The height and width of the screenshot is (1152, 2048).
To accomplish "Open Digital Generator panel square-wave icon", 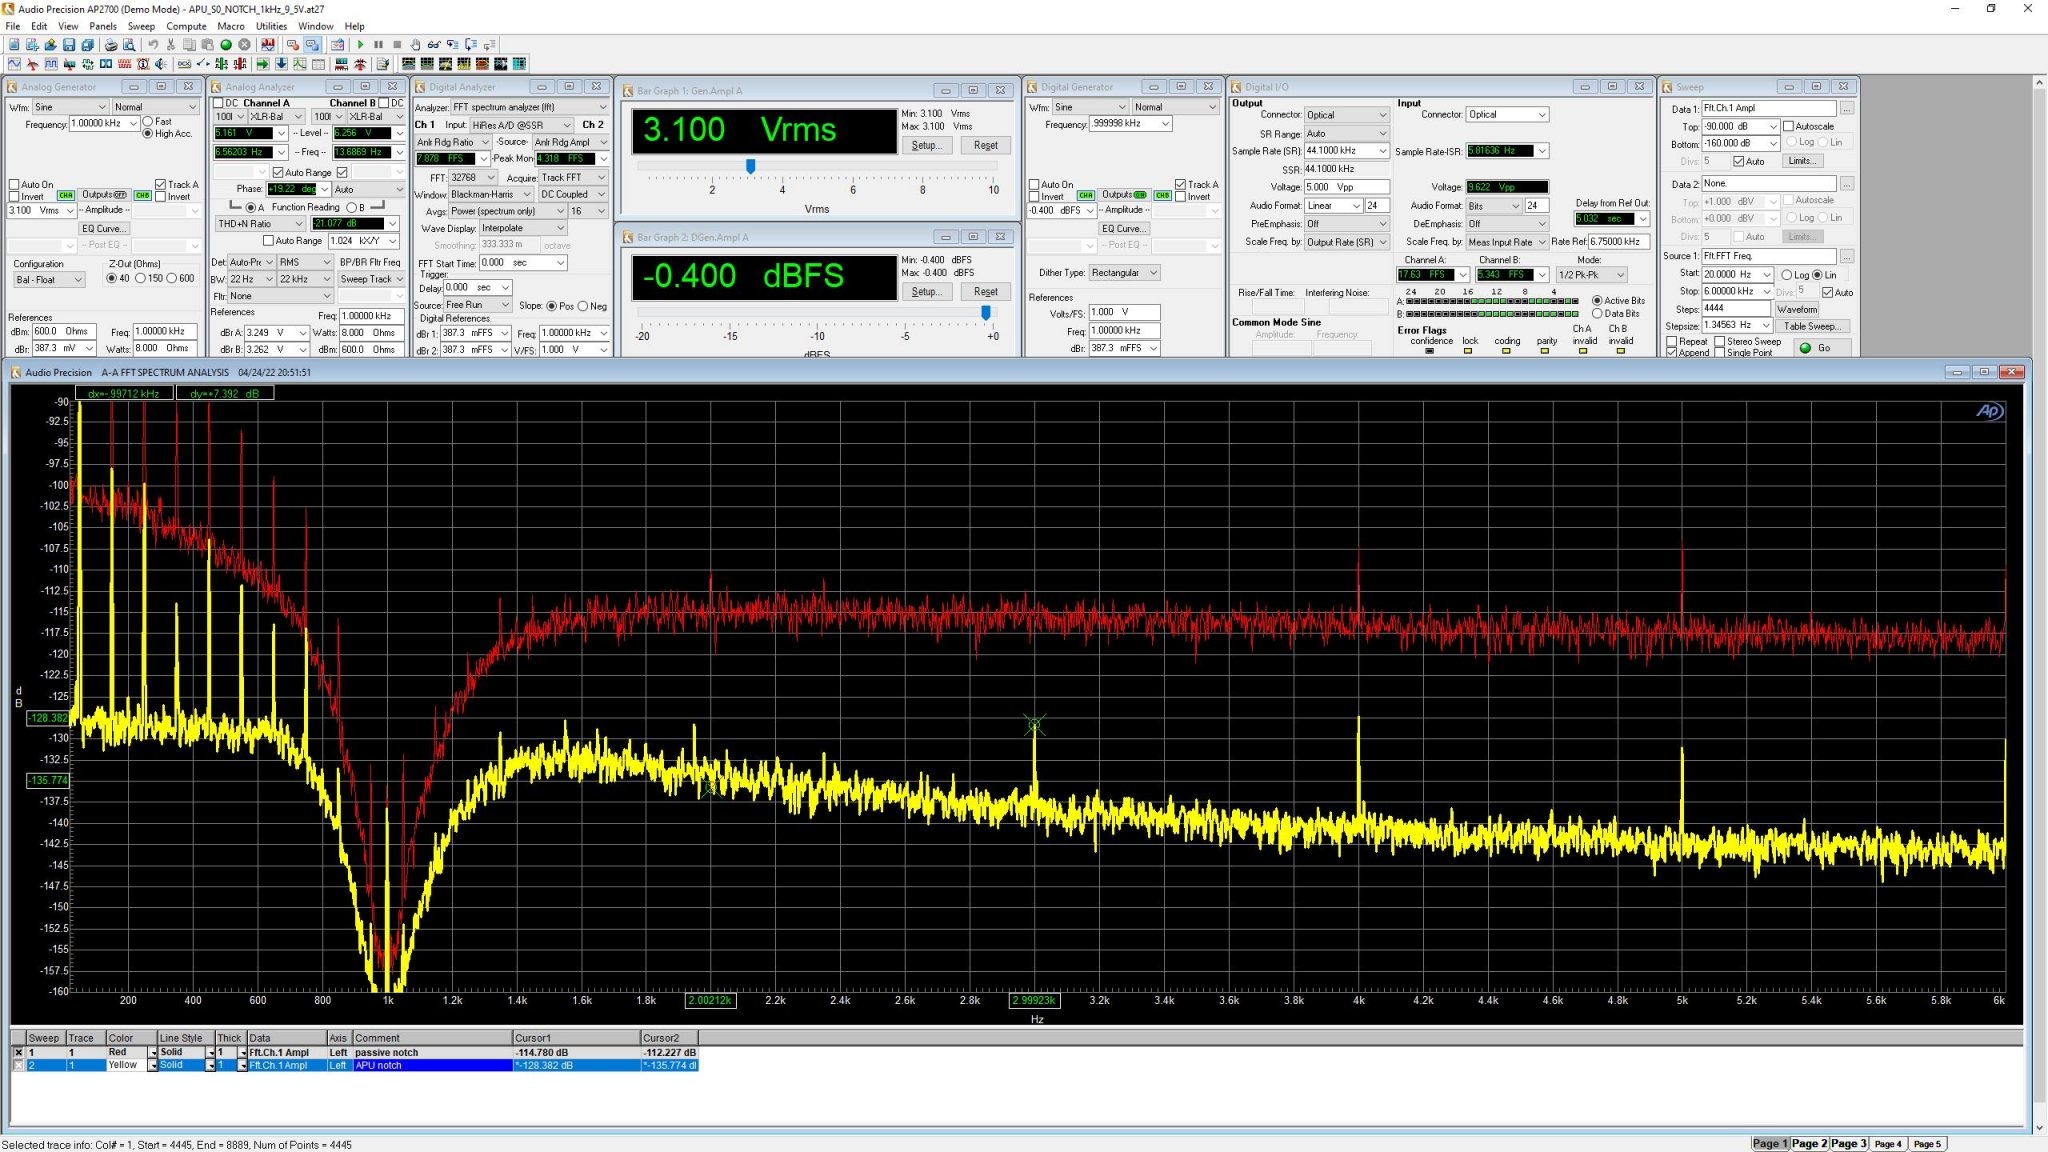I will (x=51, y=64).
